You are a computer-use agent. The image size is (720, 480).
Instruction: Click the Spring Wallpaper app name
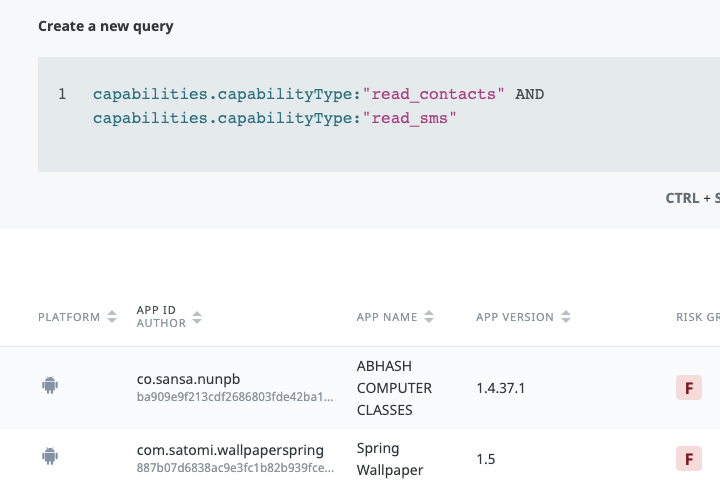390,459
